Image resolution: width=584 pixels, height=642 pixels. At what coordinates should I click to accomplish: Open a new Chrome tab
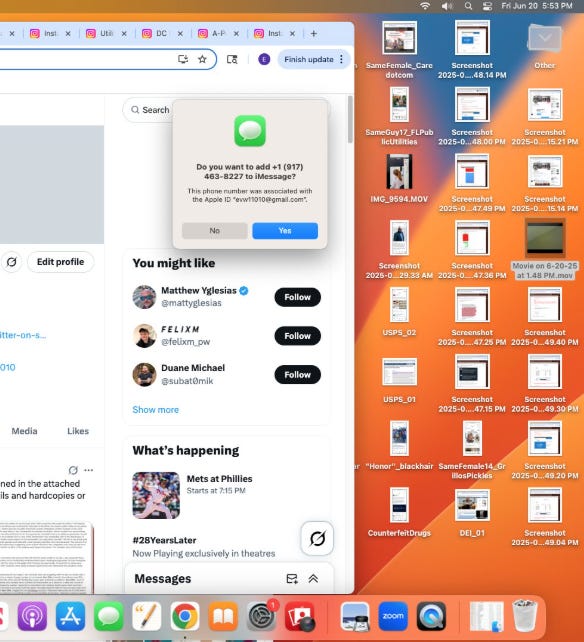click(314, 34)
